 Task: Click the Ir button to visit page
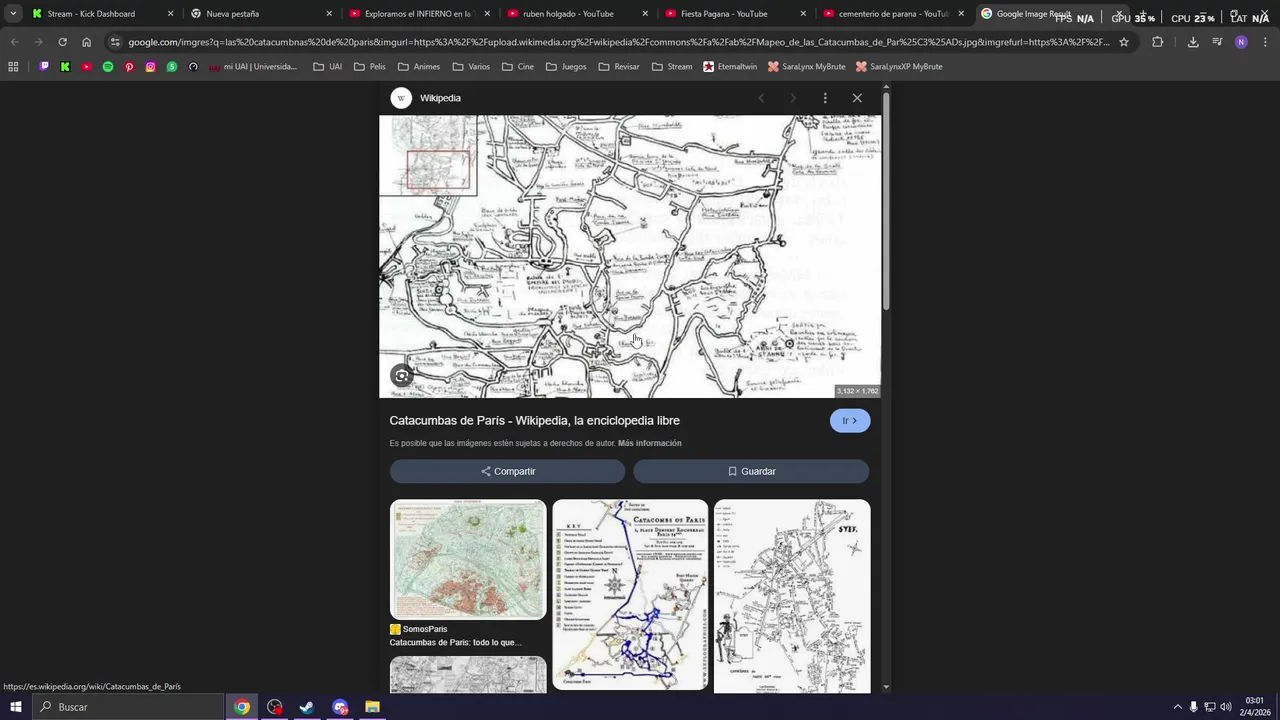tap(850, 421)
